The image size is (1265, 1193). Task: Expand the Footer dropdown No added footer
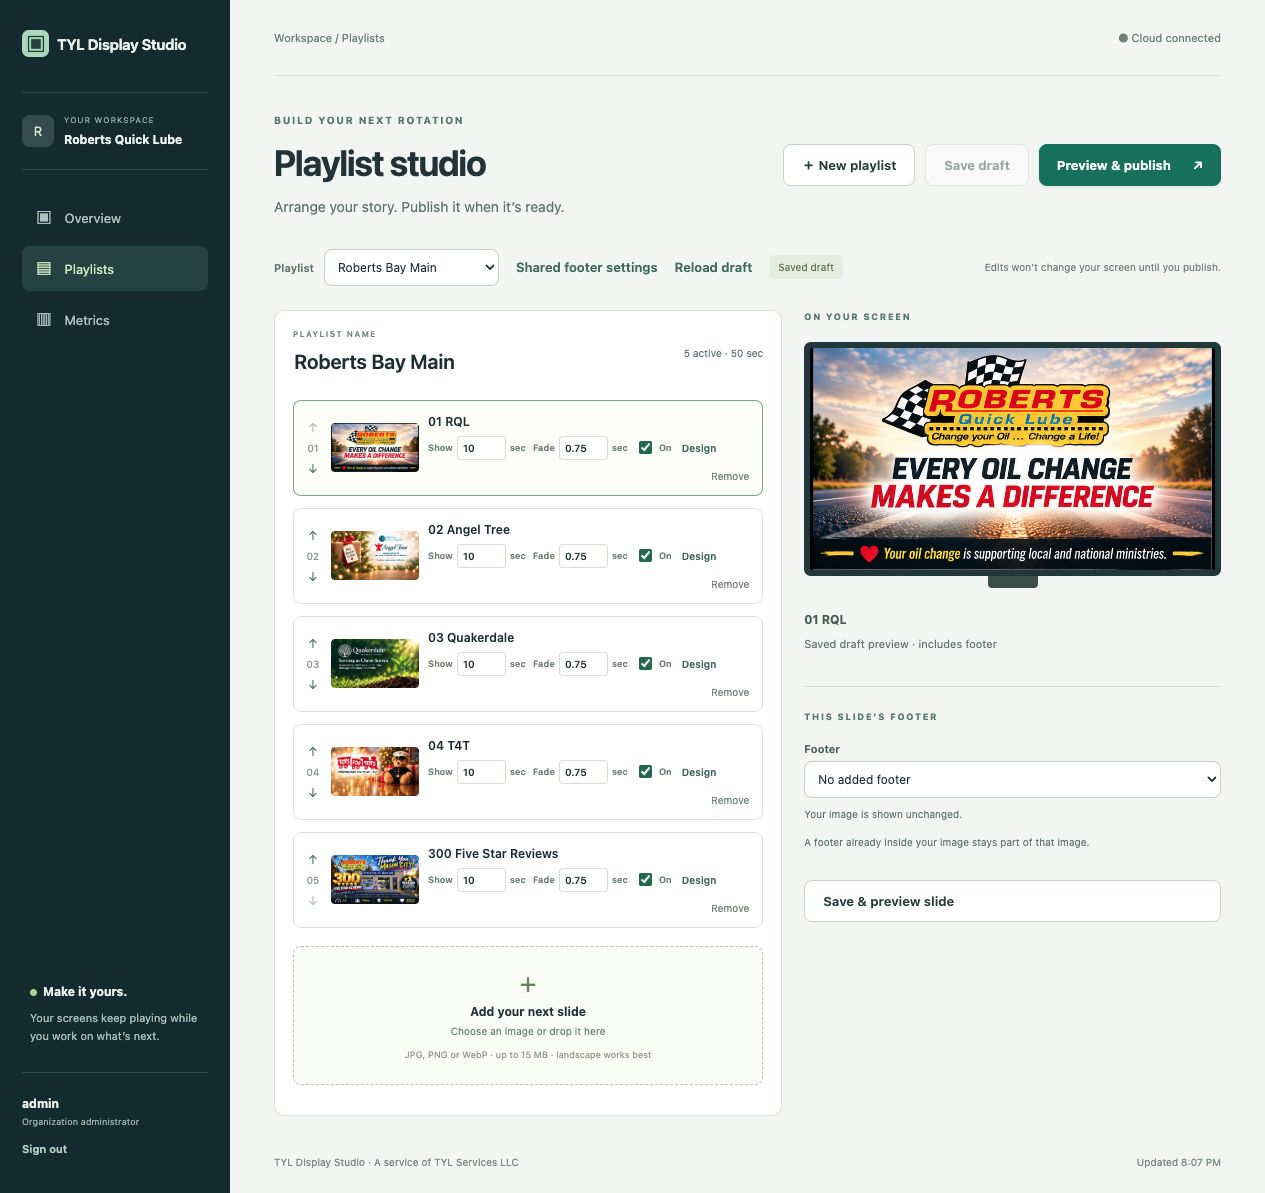pos(1012,779)
